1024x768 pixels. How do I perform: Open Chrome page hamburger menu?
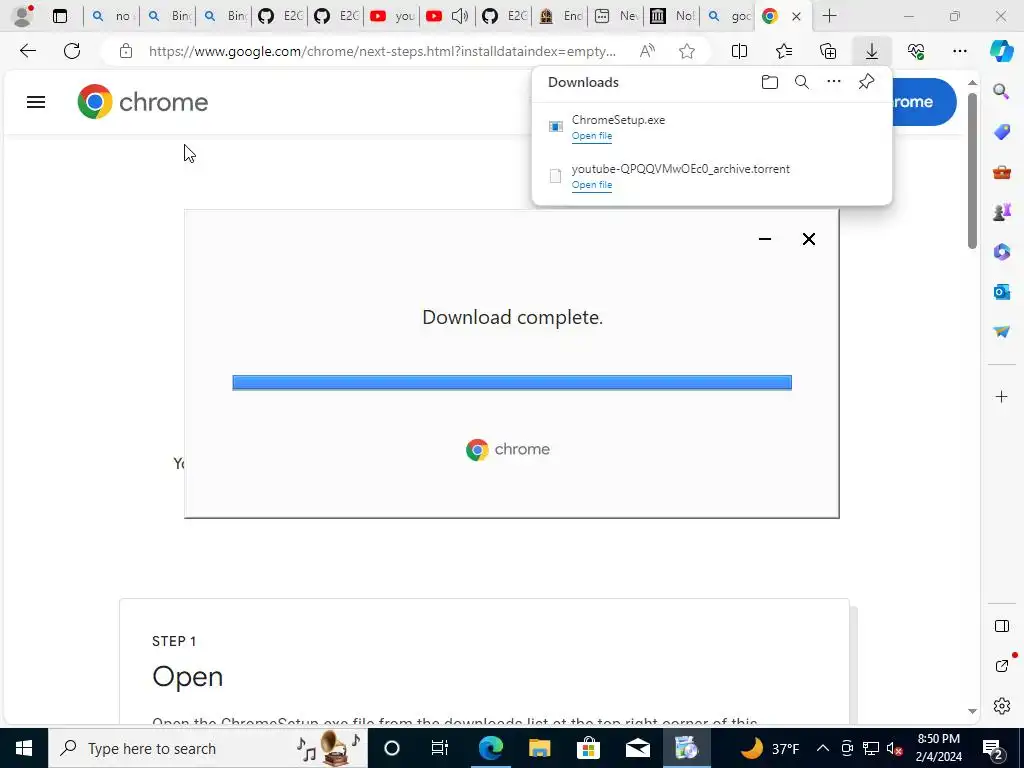point(36,102)
